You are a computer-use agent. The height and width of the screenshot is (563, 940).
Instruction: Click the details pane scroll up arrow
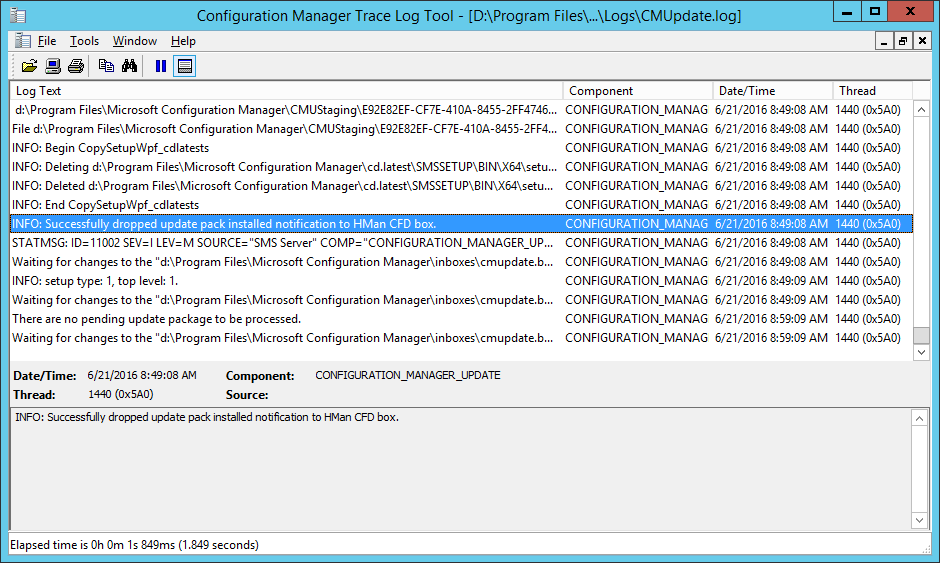pyautogui.click(x=919, y=418)
